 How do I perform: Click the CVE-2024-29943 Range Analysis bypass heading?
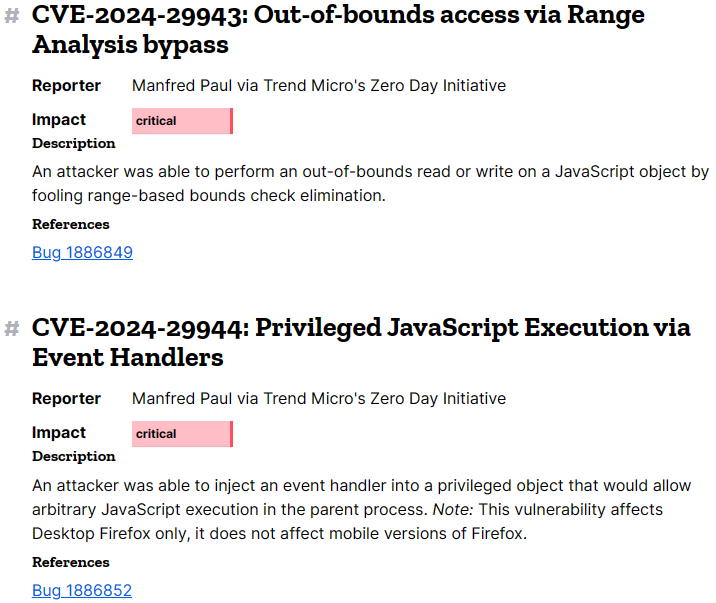pyautogui.click(x=338, y=30)
